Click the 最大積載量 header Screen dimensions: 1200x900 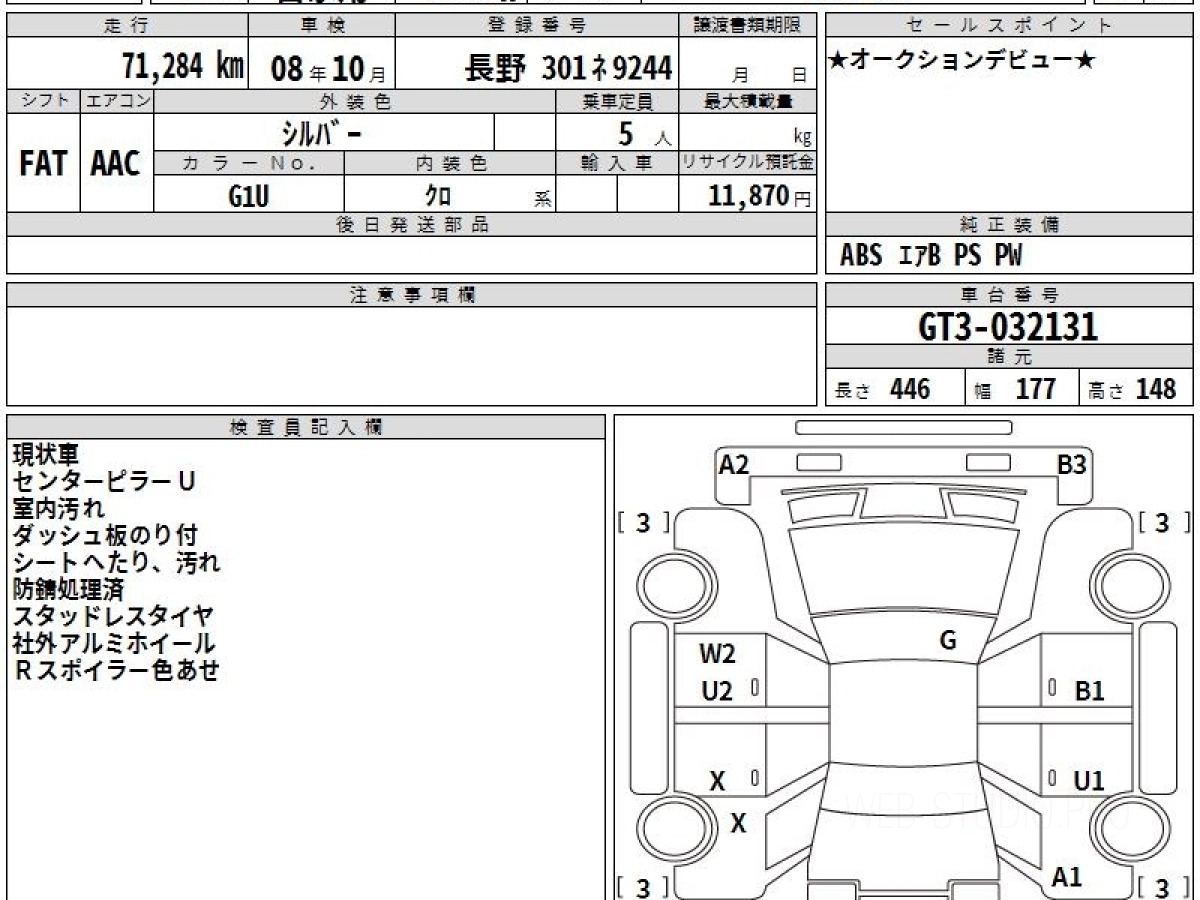(x=748, y=100)
